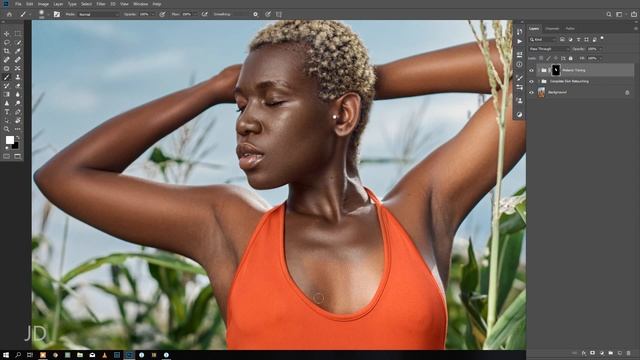Toggle lock transparent pixels
This screenshot has width=640, height=360.
click(541, 58)
